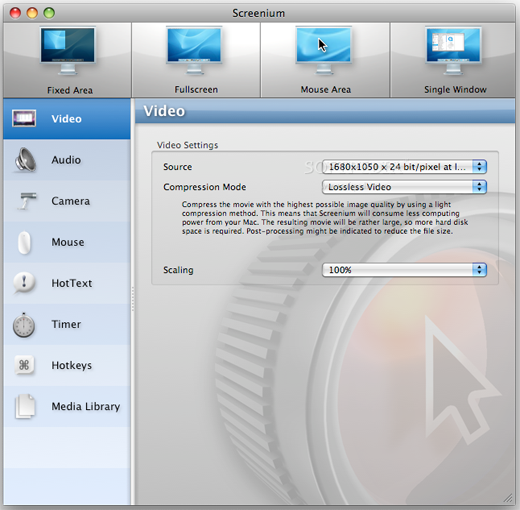
Task: Click the Video sidebar screen icon
Action: [24, 118]
